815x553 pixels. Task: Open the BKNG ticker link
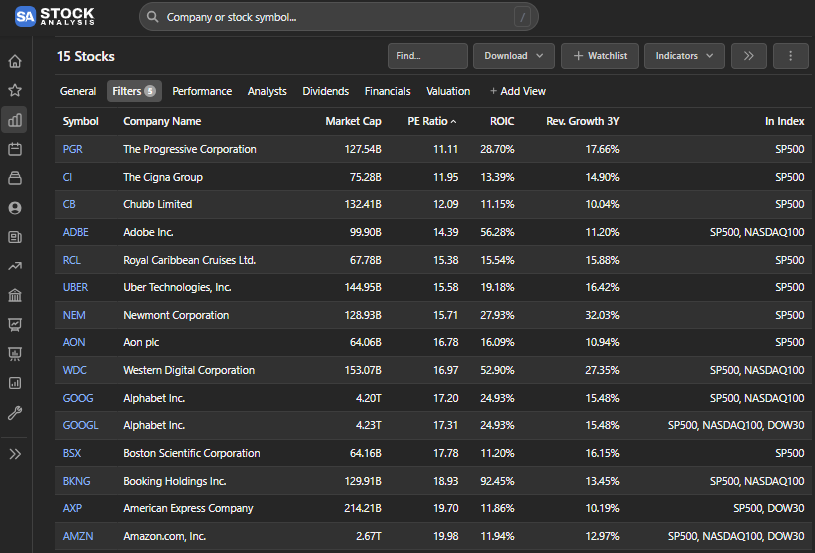point(76,481)
